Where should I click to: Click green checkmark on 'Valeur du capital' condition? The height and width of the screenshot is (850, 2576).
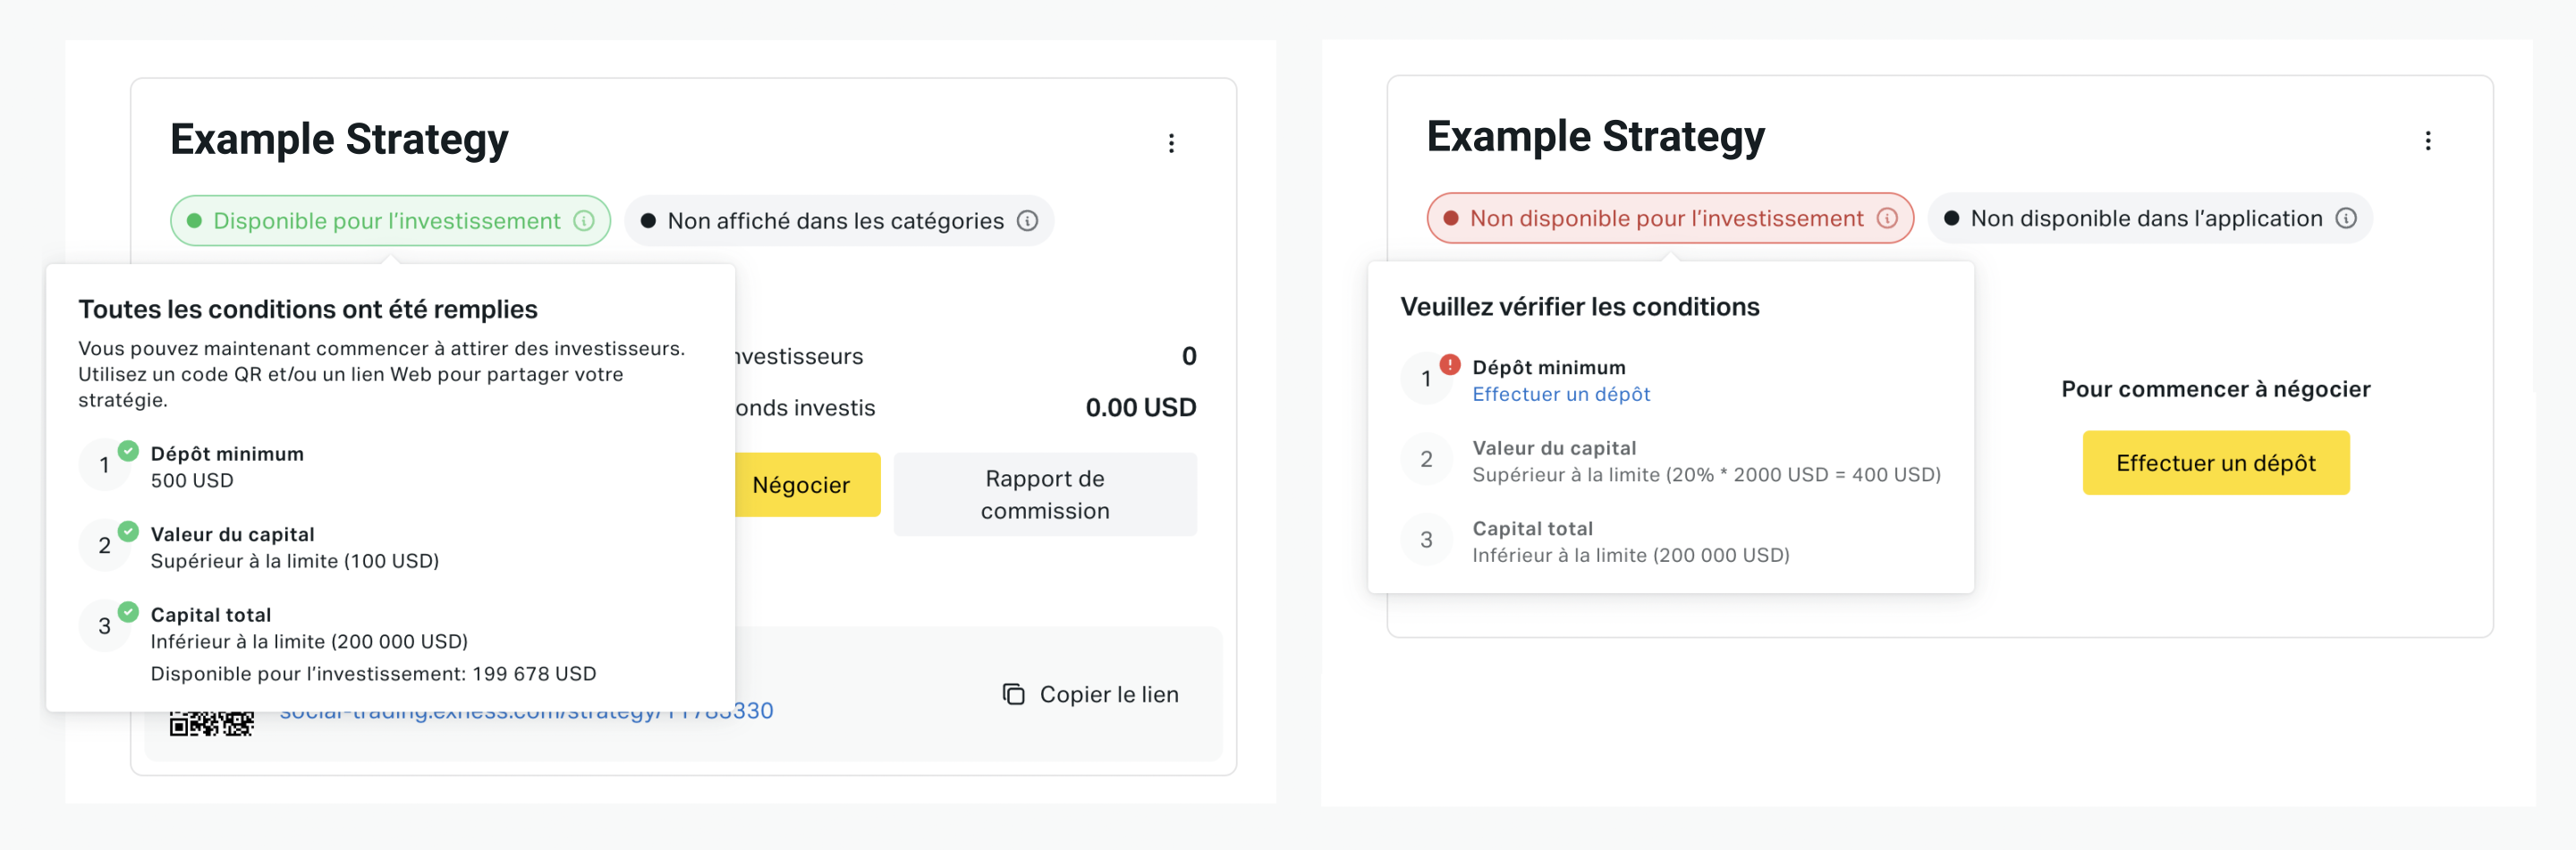pyautogui.click(x=128, y=531)
